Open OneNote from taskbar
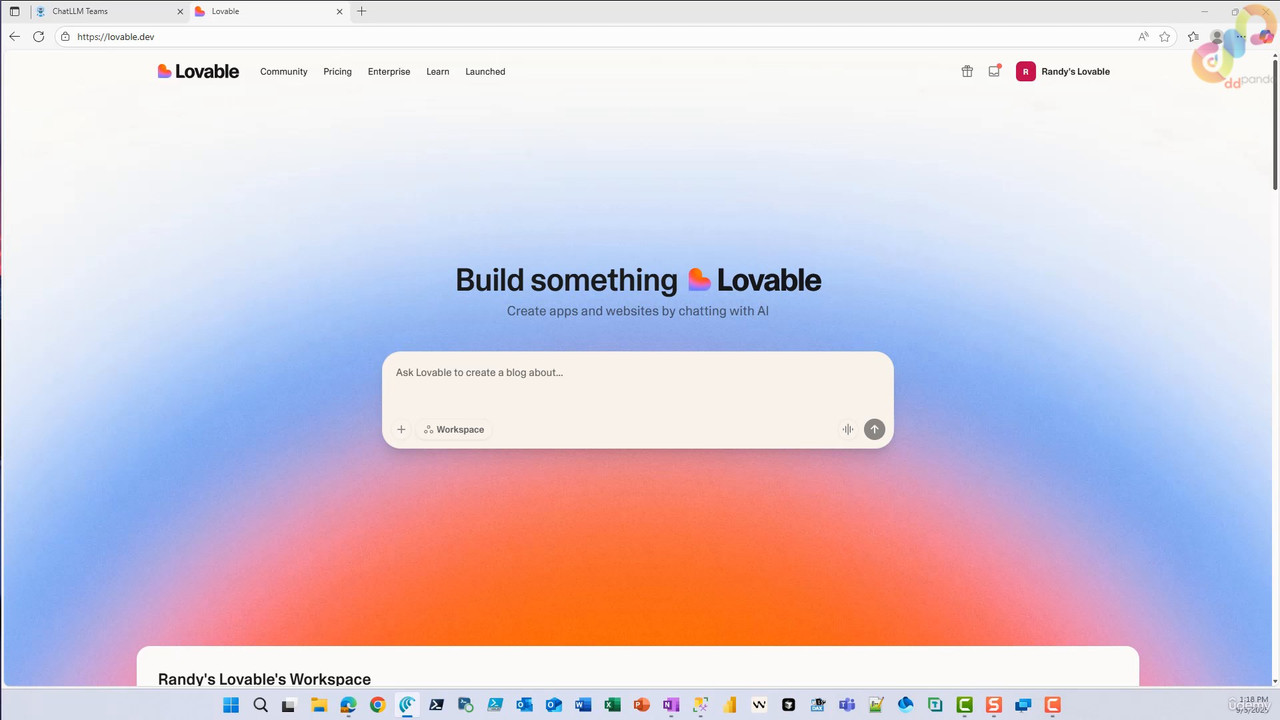The height and width of the screenshot is (720, 1280). click(x=671, y=705)
